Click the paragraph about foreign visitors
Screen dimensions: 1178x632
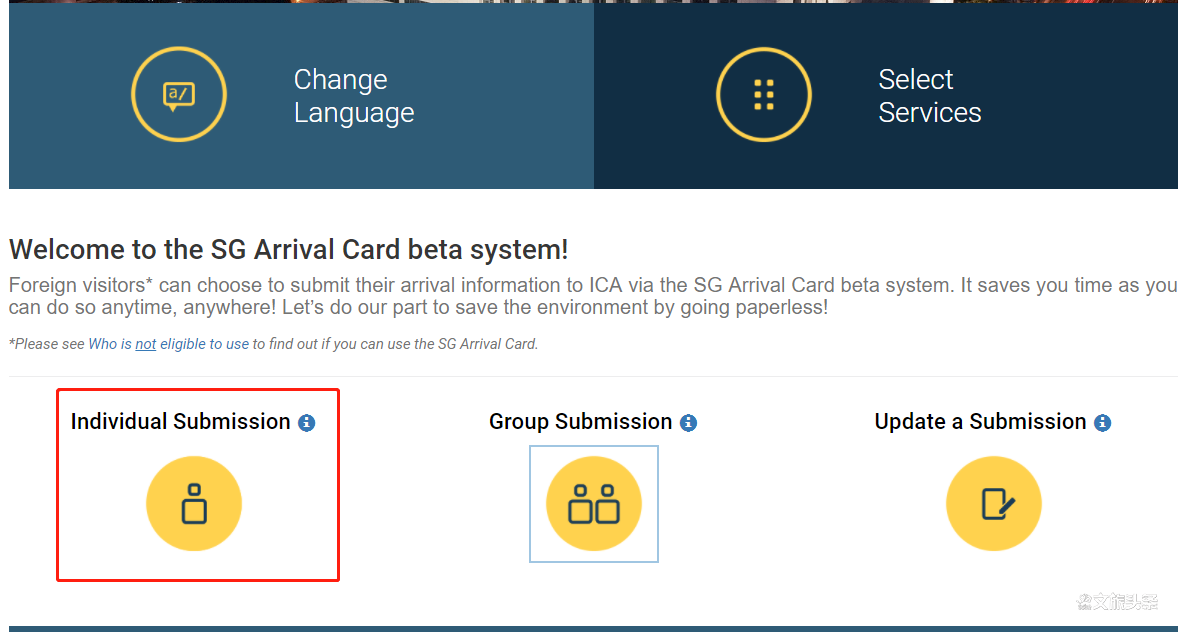coord(593,296)
